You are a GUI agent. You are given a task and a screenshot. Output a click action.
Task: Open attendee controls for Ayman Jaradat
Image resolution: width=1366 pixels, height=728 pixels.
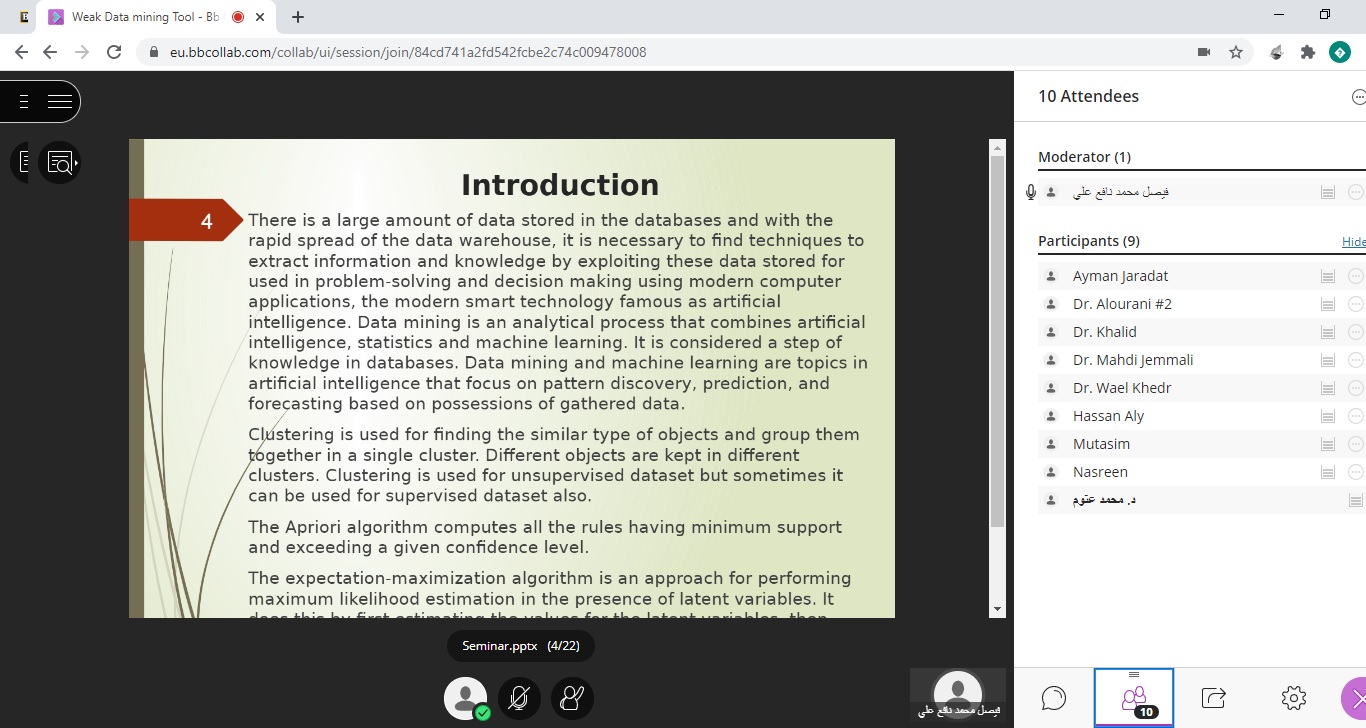tap(1356, 276)
